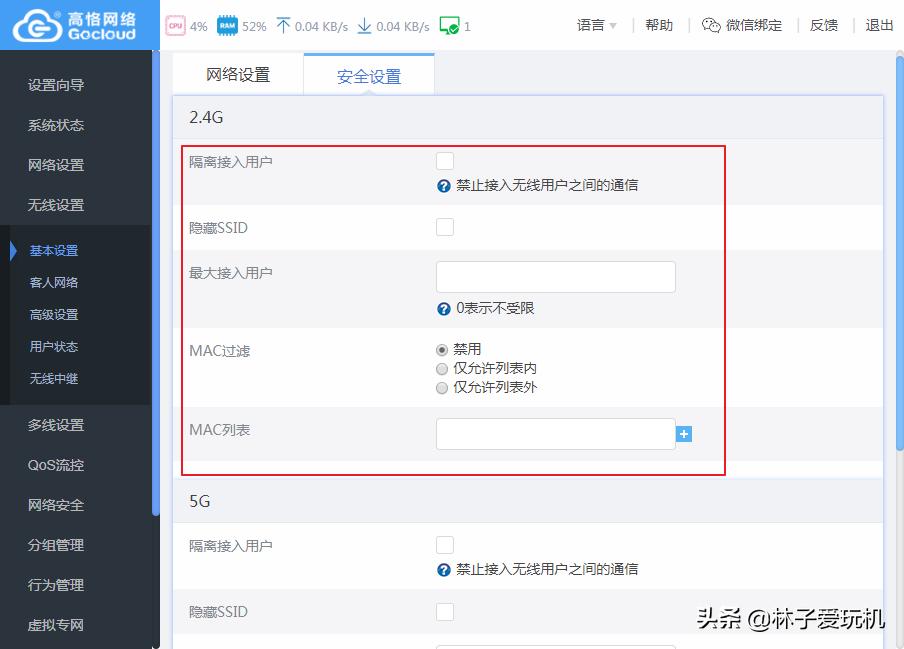904x649 pixels.
Task: Open 分组管理 in sidebar
Action: [56, 545]
